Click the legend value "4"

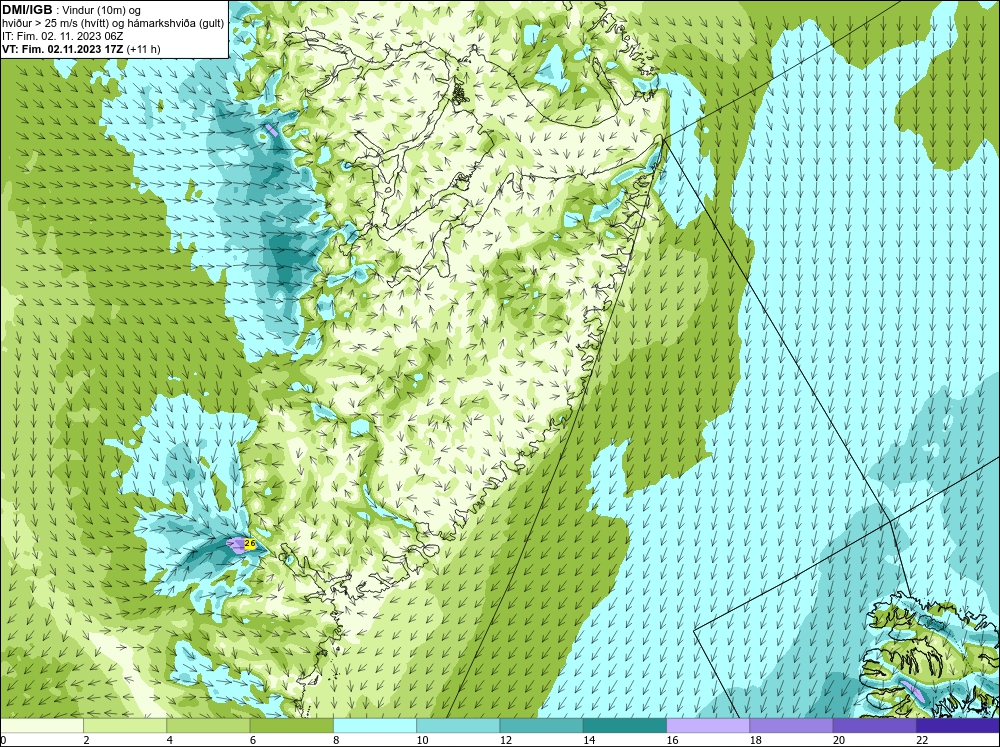[170, 740]
